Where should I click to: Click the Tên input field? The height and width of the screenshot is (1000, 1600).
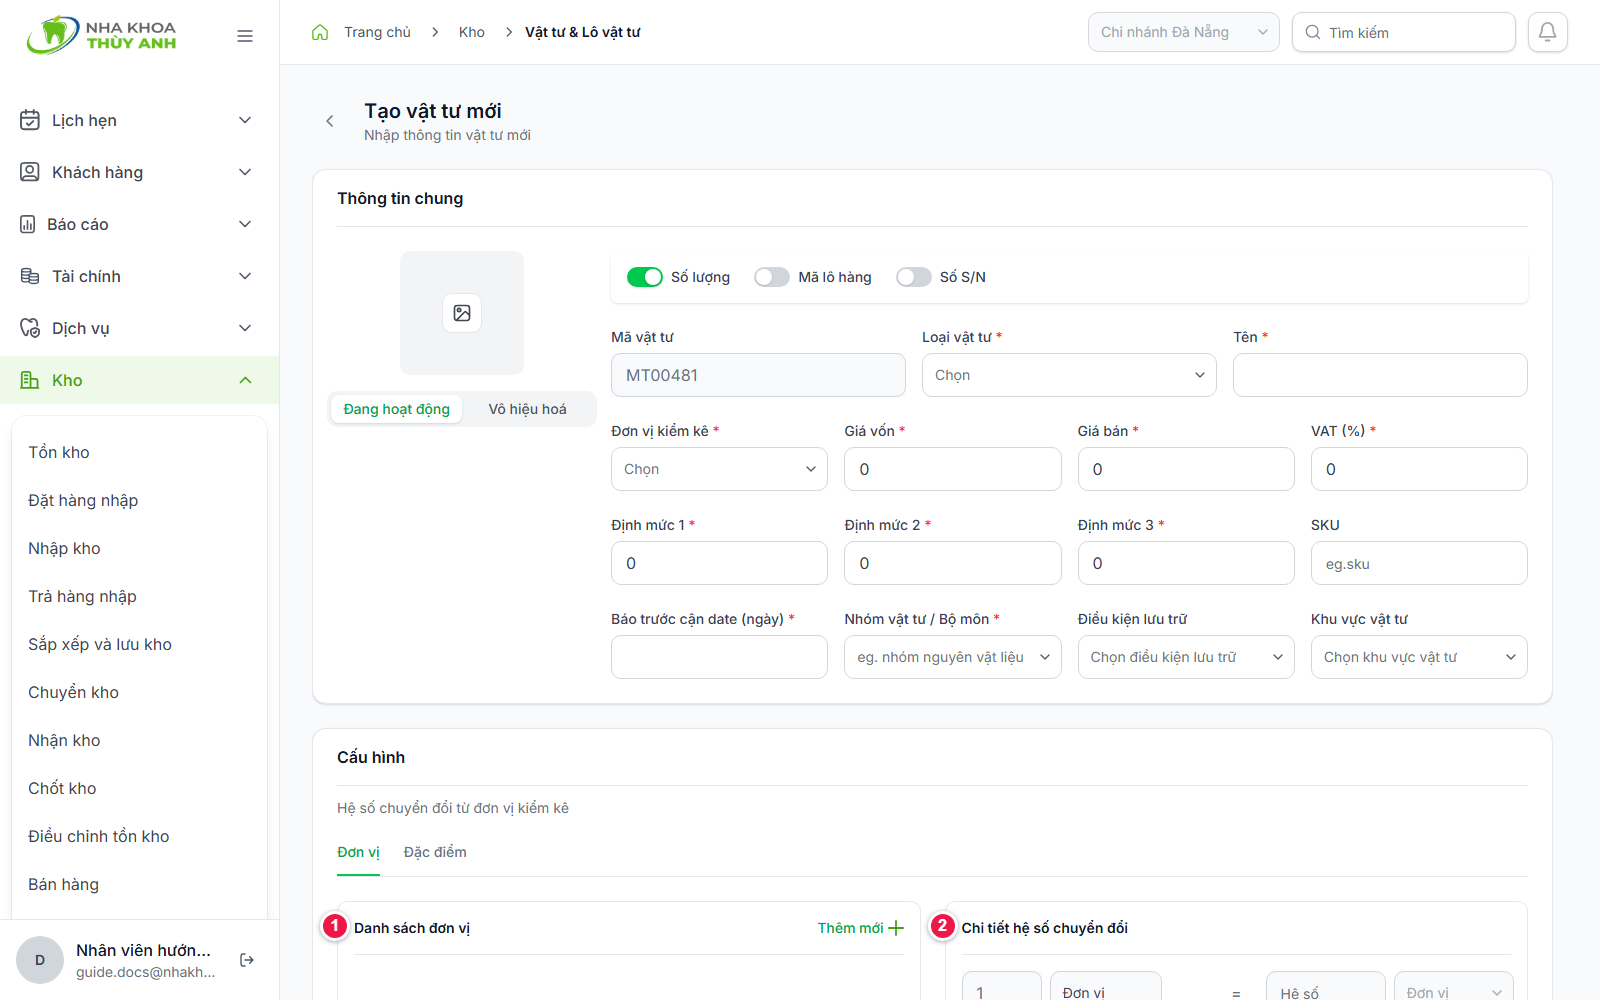point(1380,375)
